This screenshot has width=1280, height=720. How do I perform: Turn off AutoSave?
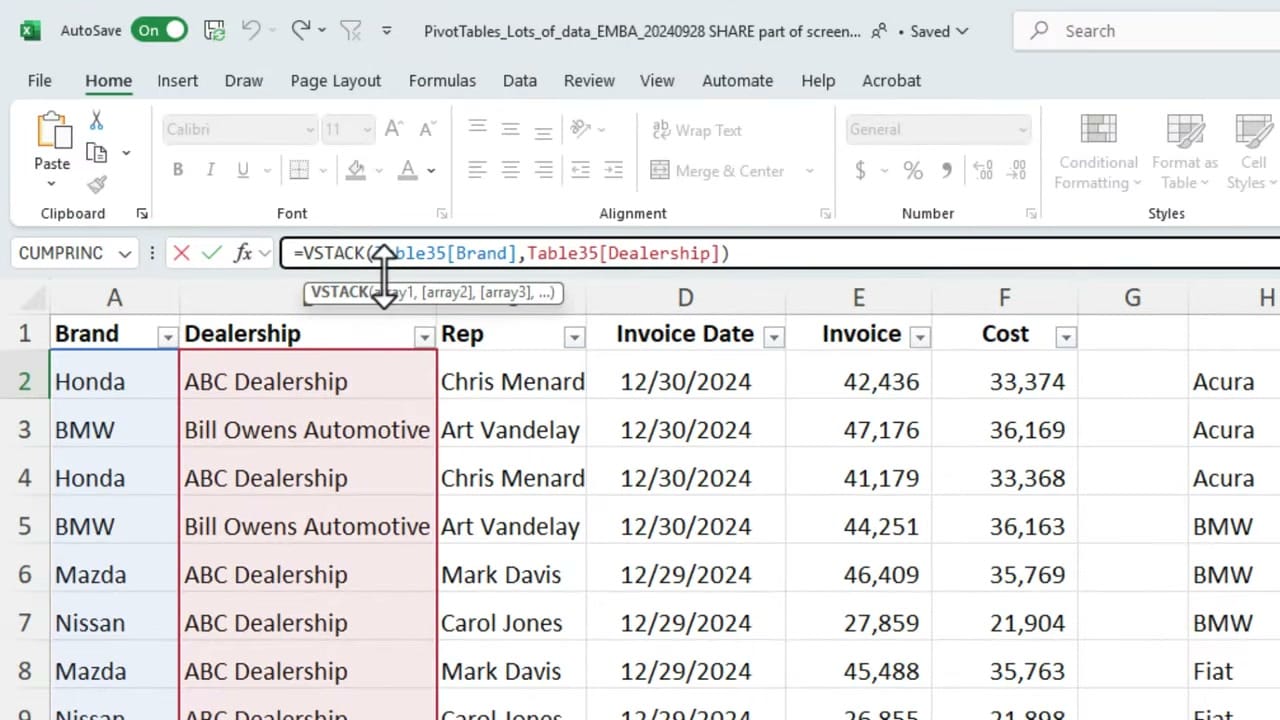(x=158, y=30)
